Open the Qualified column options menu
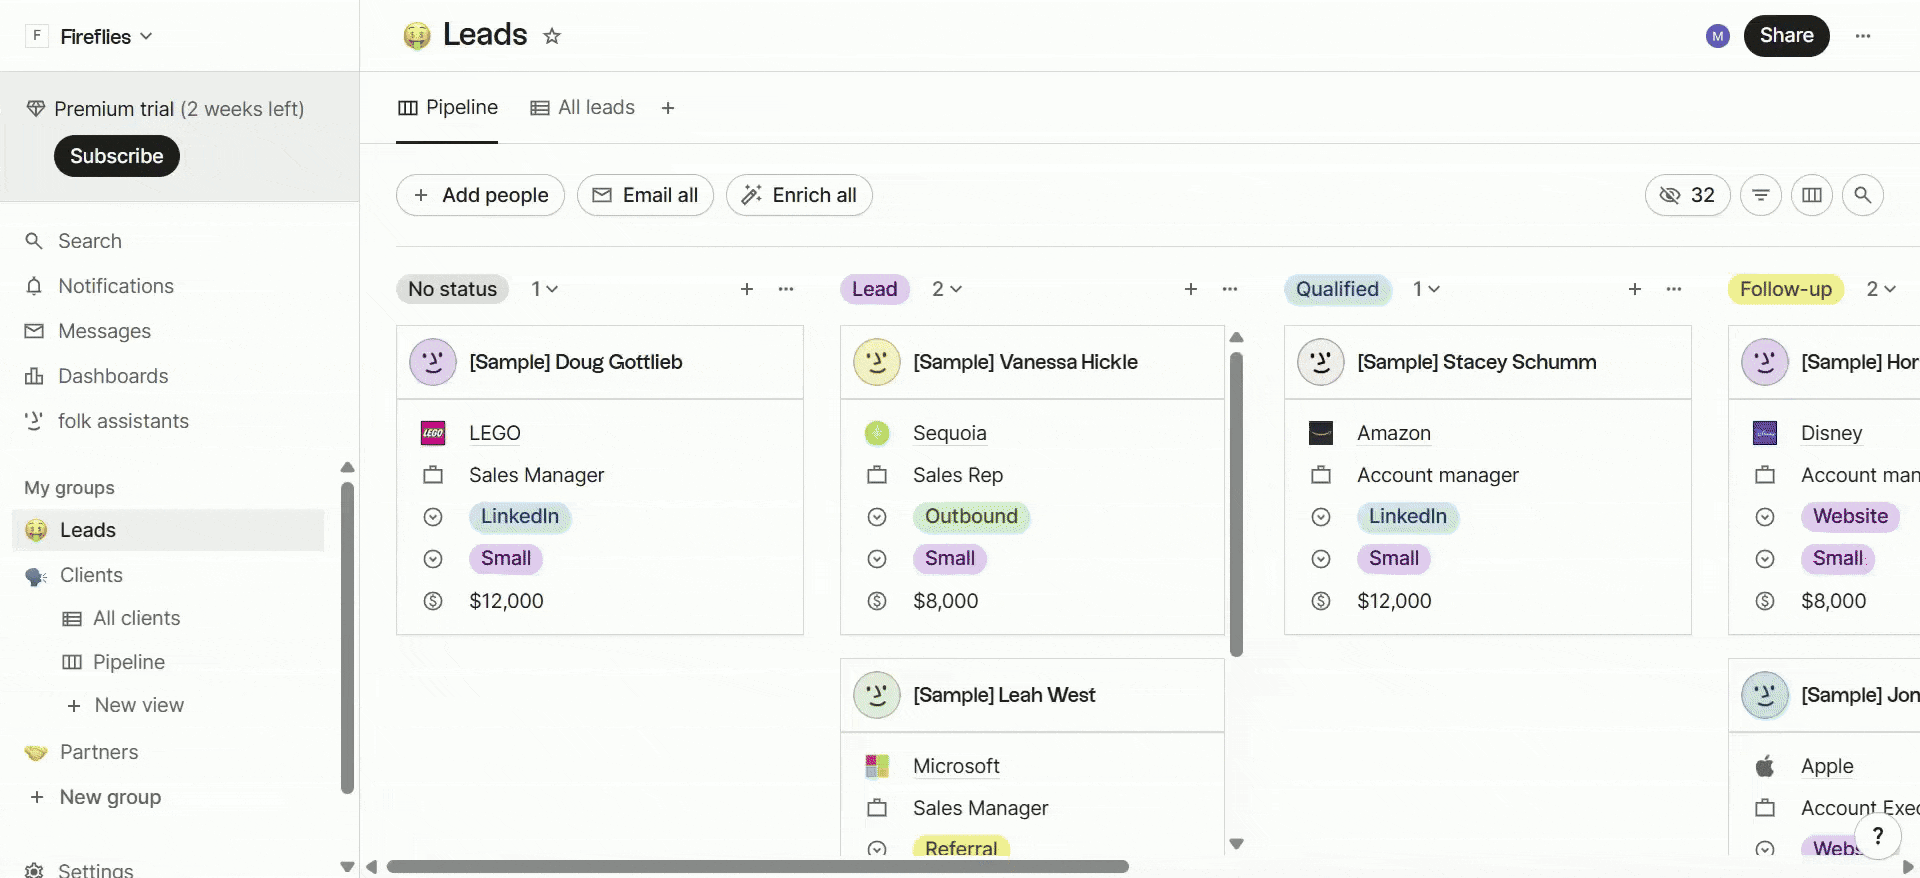This screenshot has height=878, width=1920. [x=1674, y=289]
